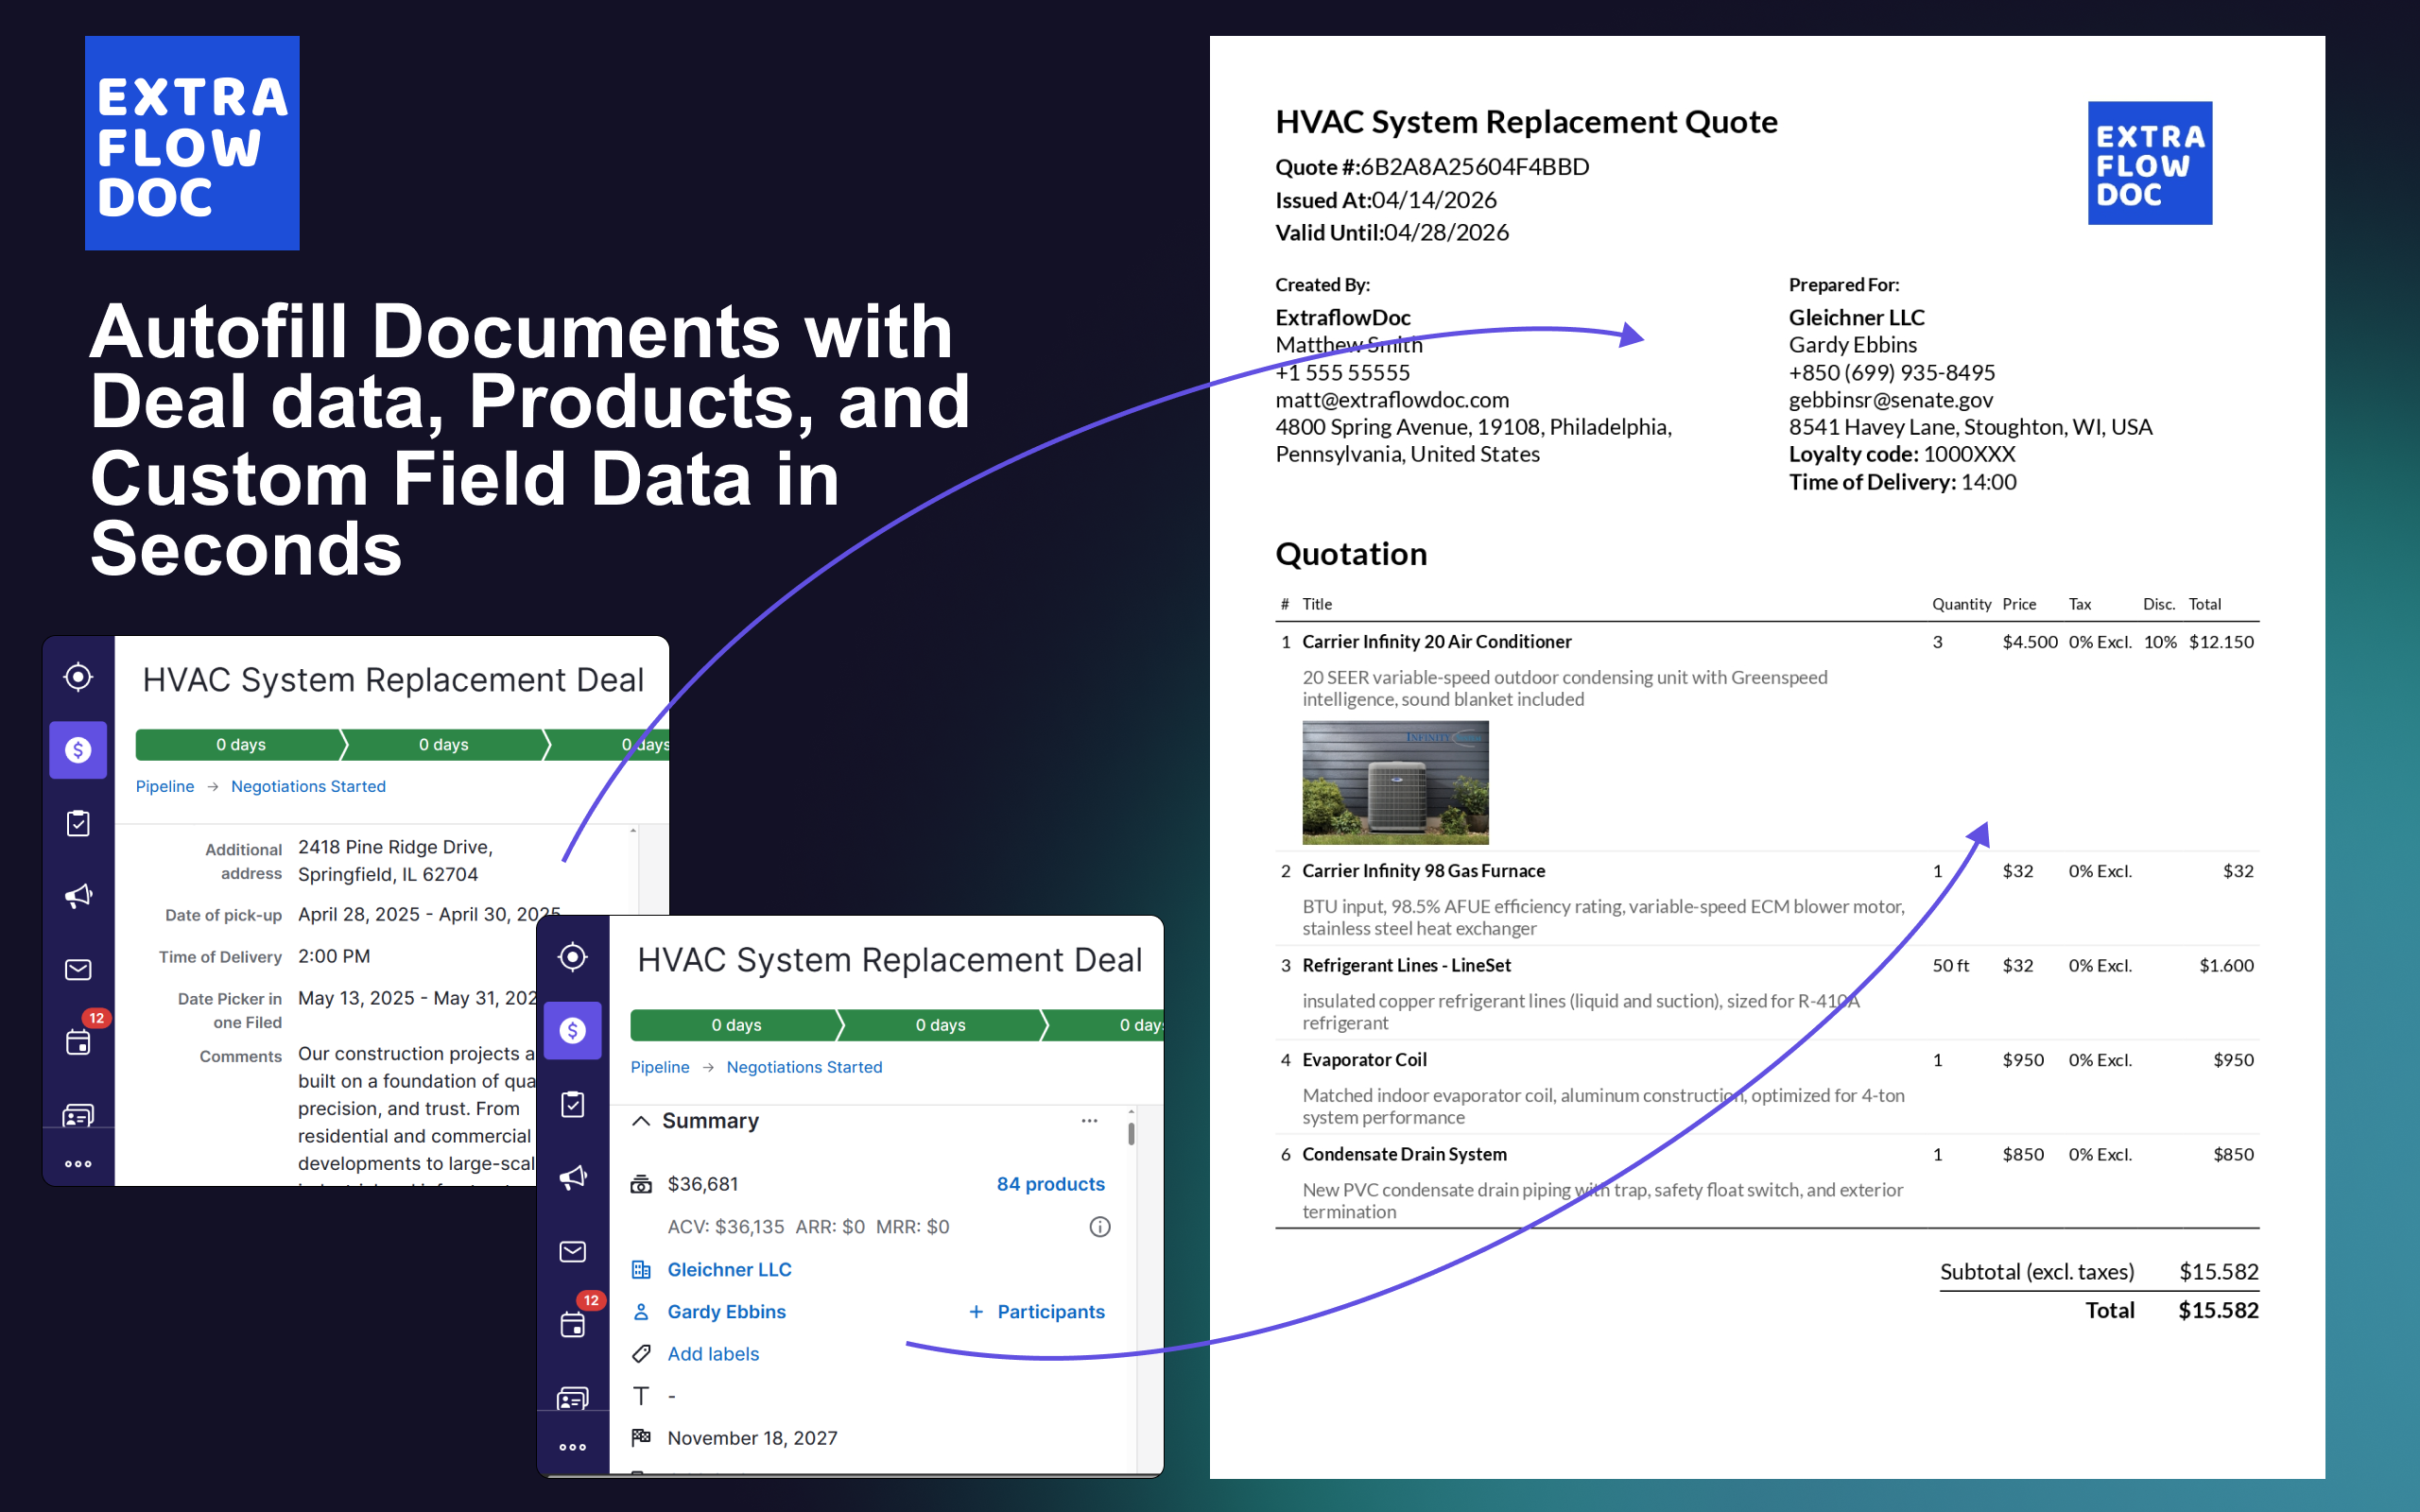Click the flag icon beside November 18, 2027
Image resolution: width=2420 pixels, height=1512 pixels.
(641, 1437)
